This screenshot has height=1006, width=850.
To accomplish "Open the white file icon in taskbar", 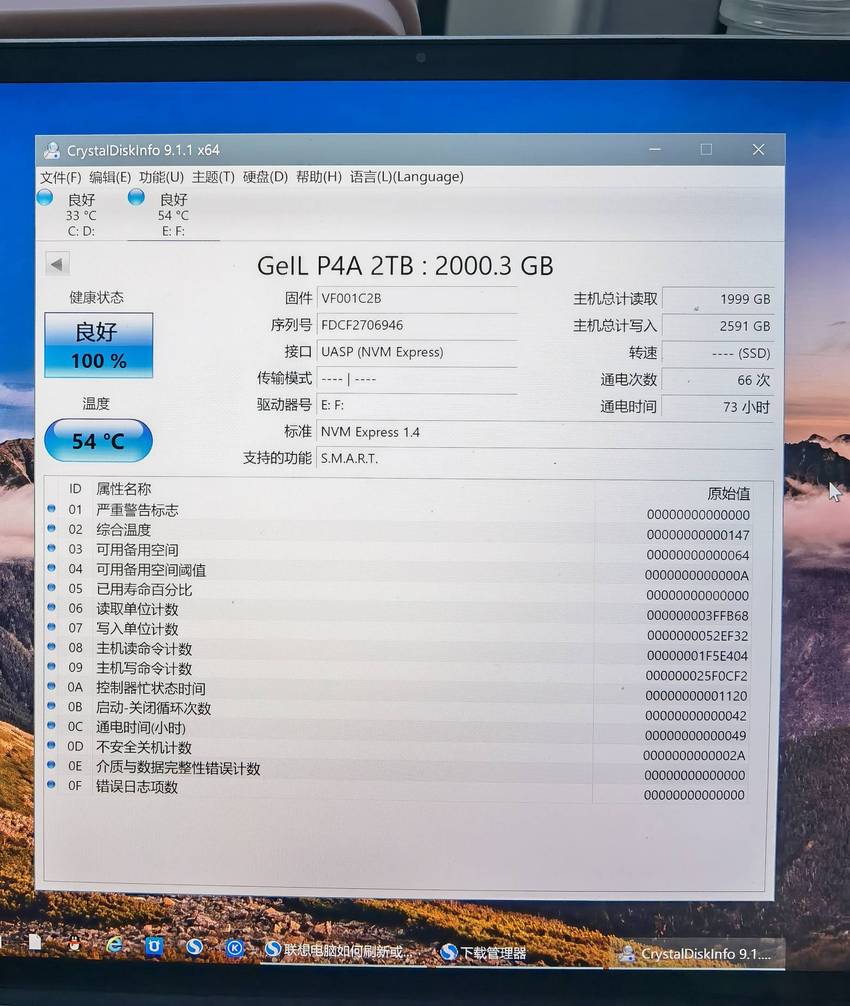I will [35, 942].
